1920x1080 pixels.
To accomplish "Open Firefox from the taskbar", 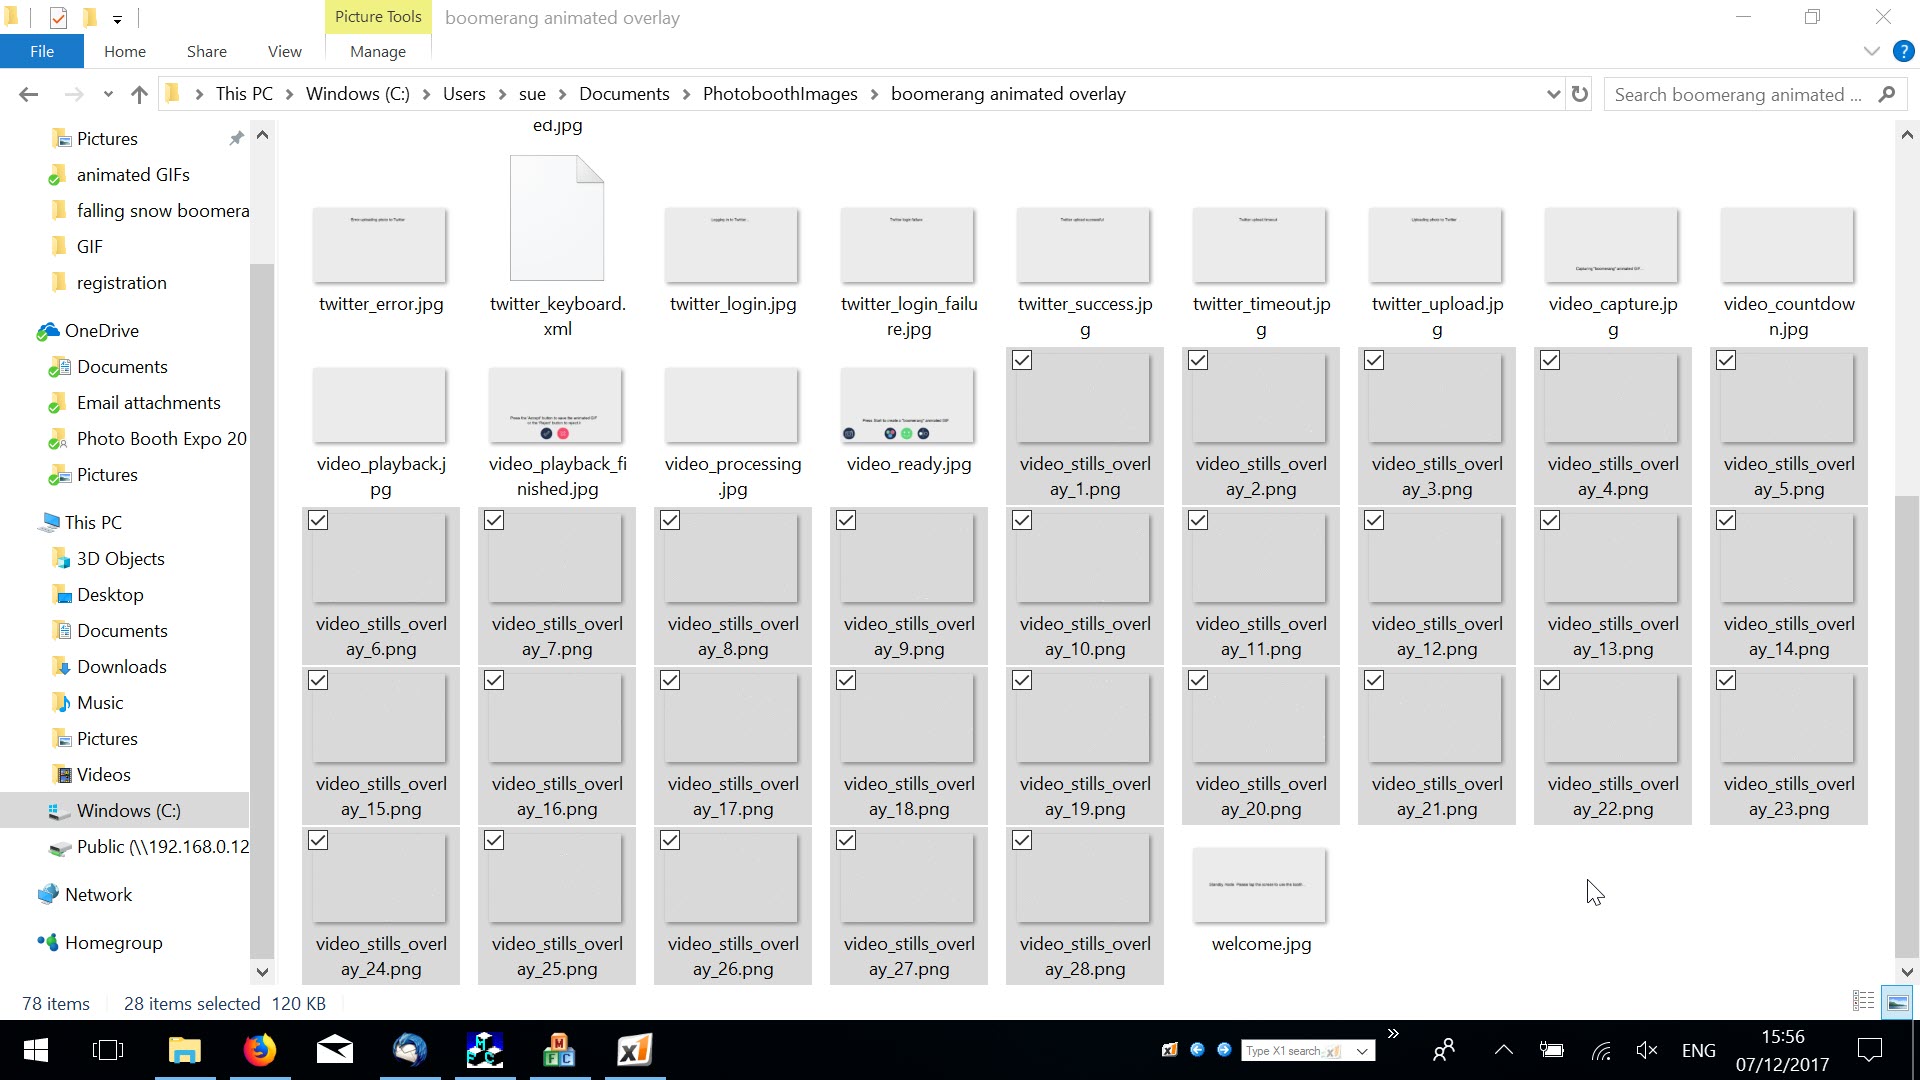I will (x=260, y=1050).
